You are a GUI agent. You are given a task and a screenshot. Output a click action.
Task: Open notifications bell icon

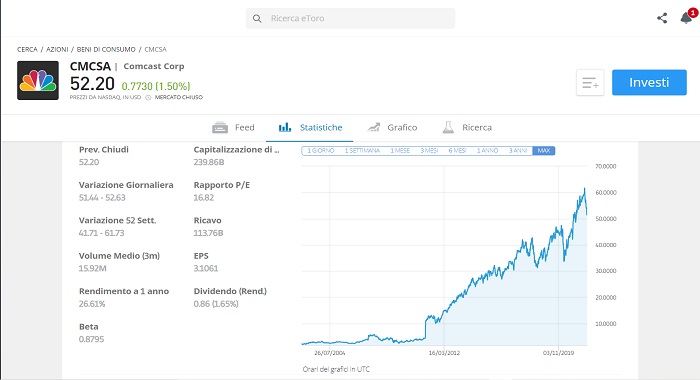coord(686,17)
